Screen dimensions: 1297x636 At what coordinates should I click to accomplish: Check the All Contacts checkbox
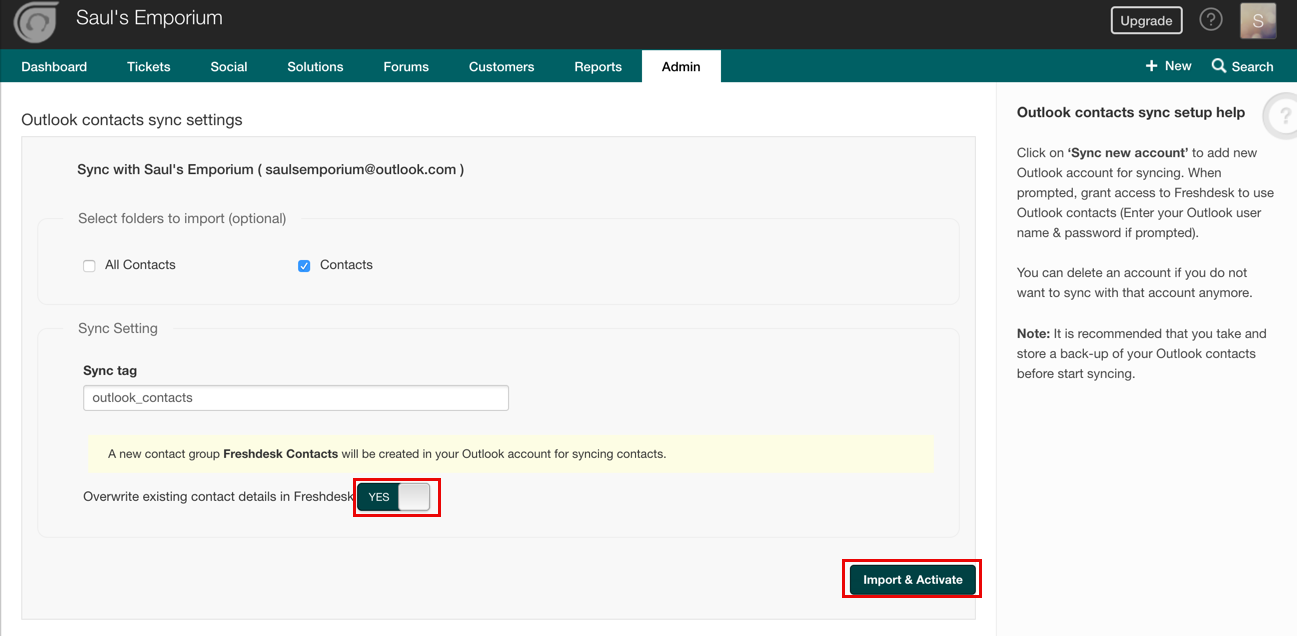click(89, 266)
